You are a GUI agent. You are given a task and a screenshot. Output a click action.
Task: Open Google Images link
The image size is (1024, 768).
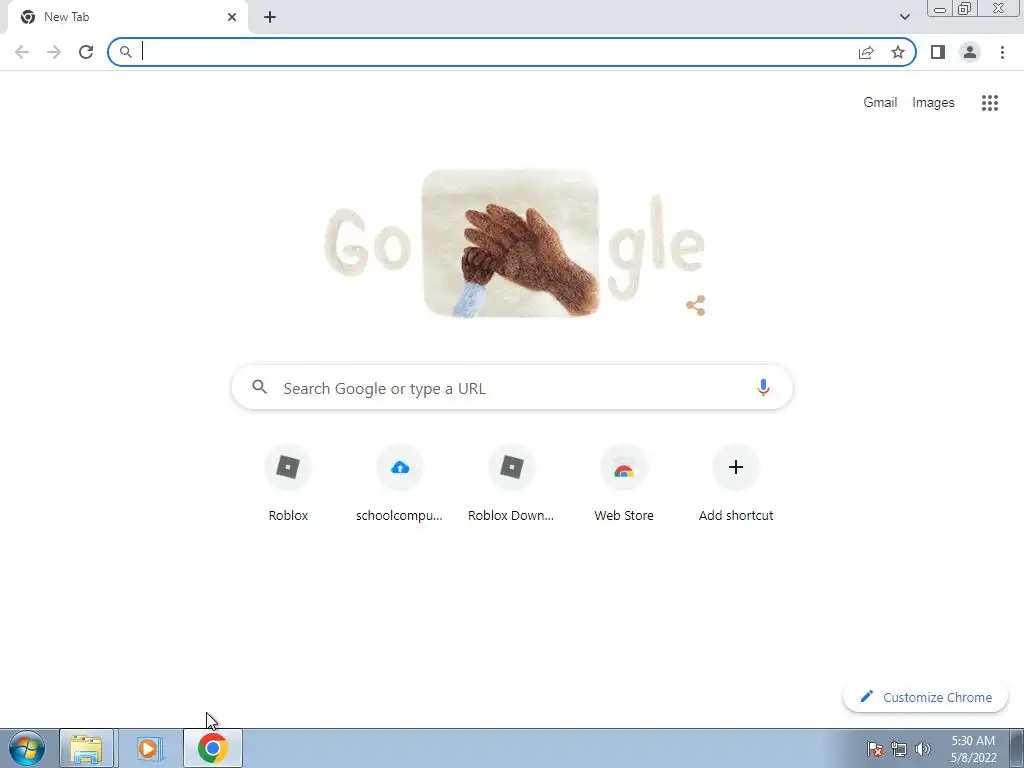[933, 103]
